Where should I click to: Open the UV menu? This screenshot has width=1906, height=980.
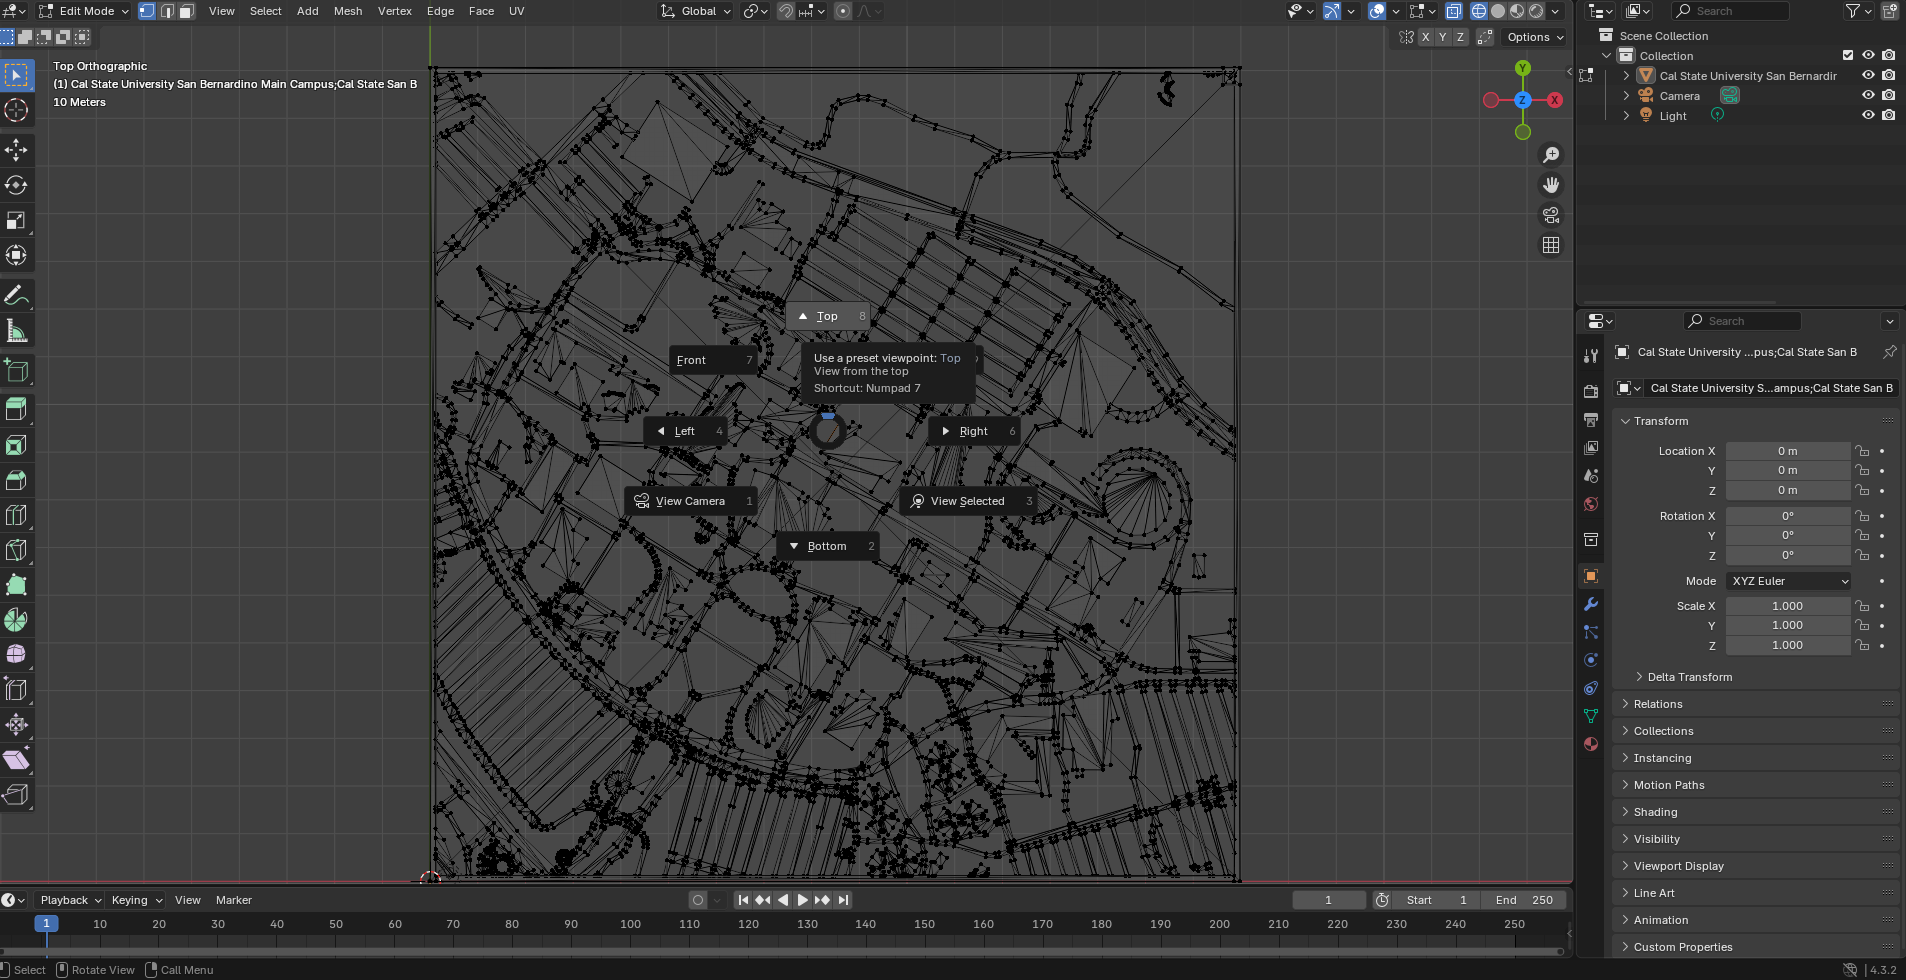516,11
